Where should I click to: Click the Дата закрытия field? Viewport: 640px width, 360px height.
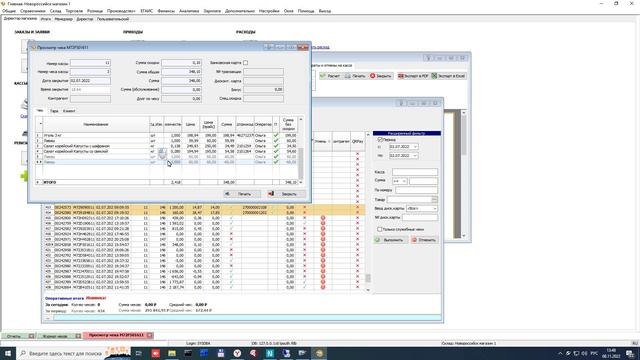pos(90,81)
